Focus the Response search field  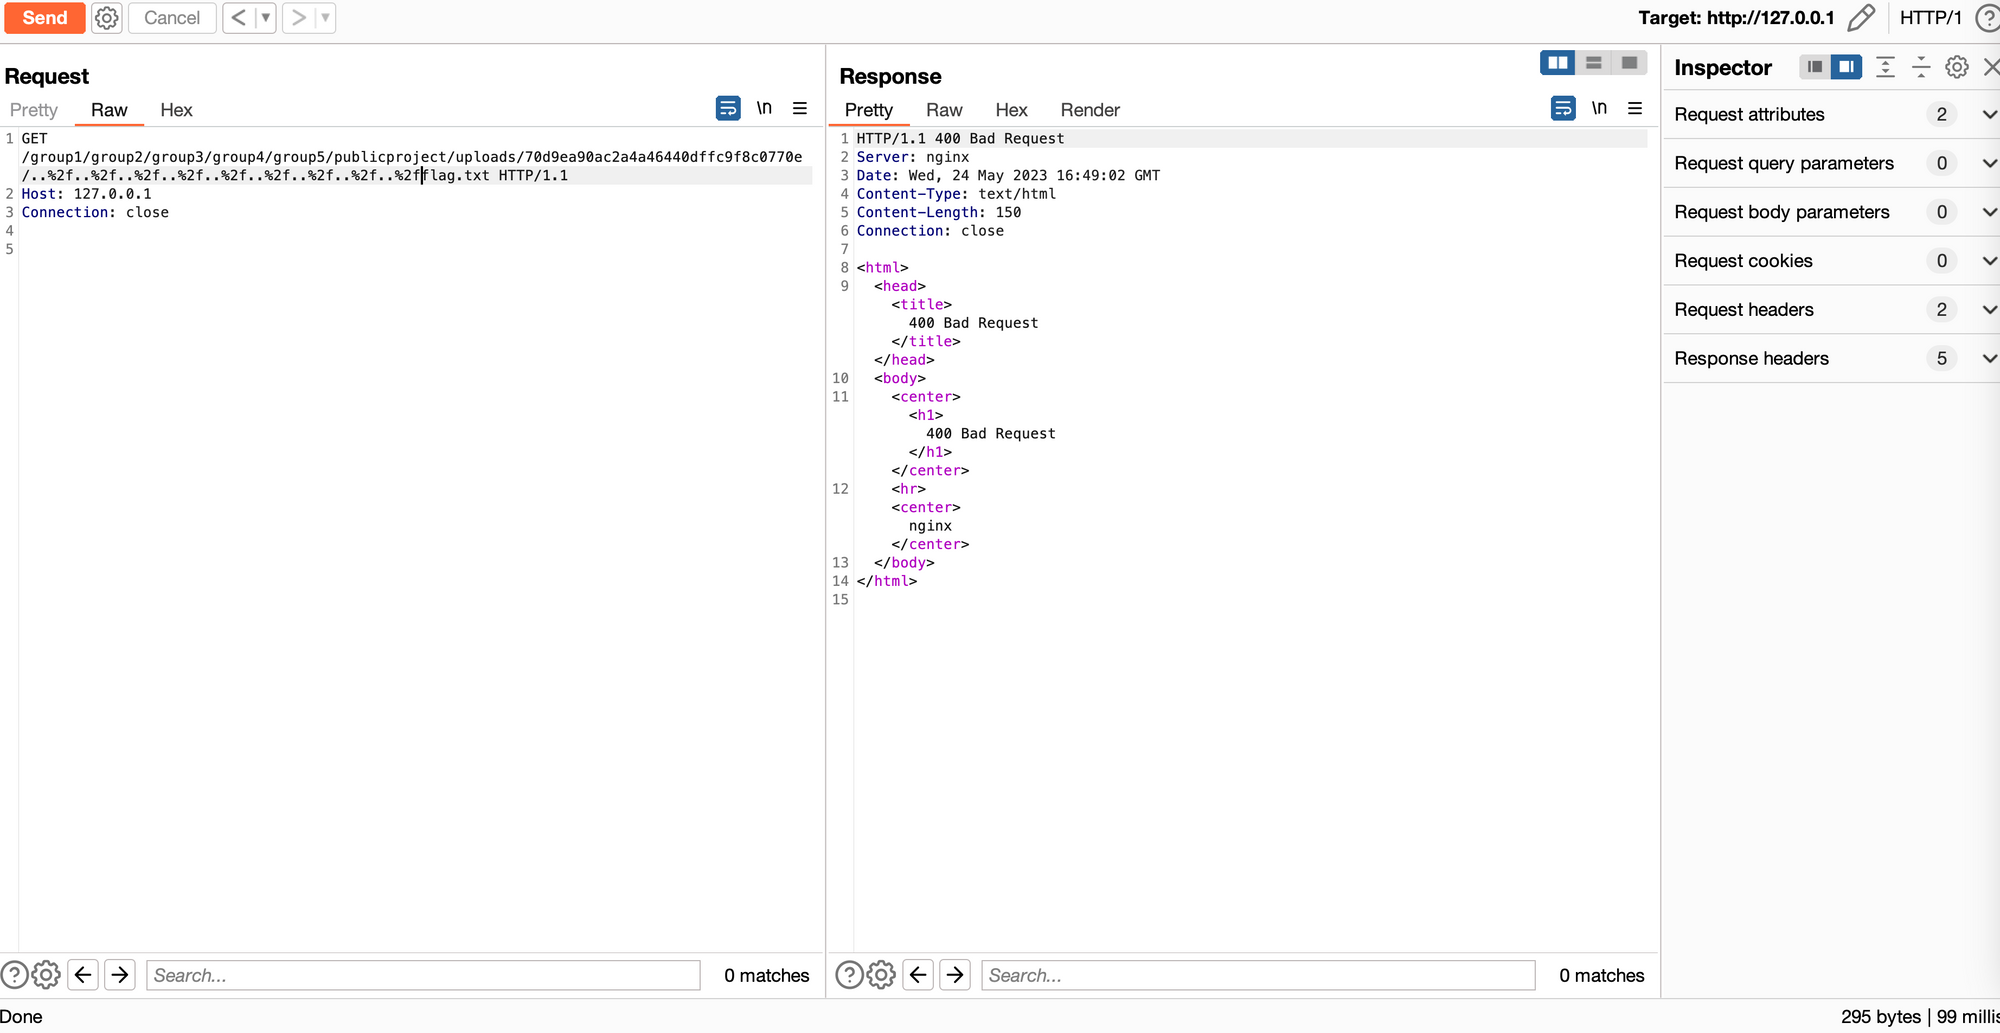tap(1258, 975)
